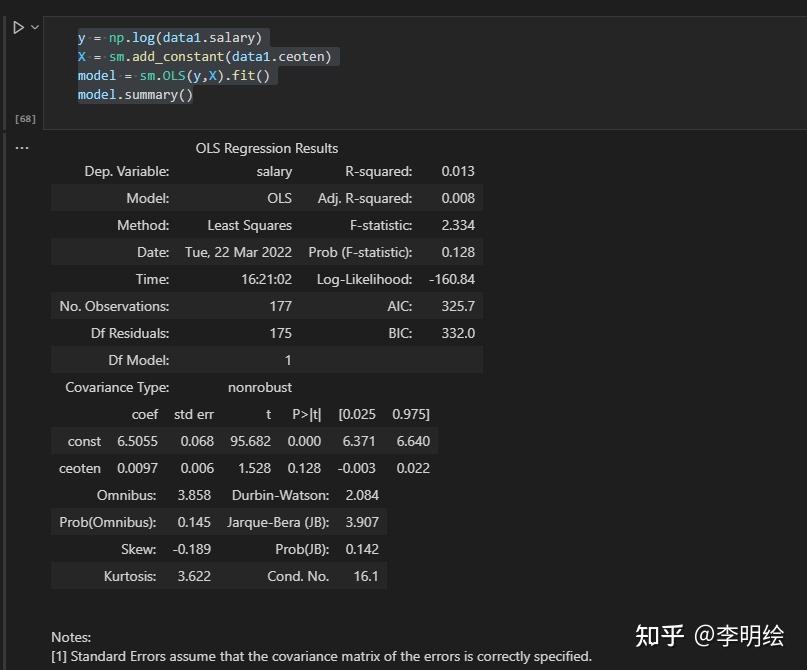The width and height of the screenshot is (807, 670).
Task: Click the date Tue, 22 Mar 2022
Action: pos(238,252)
